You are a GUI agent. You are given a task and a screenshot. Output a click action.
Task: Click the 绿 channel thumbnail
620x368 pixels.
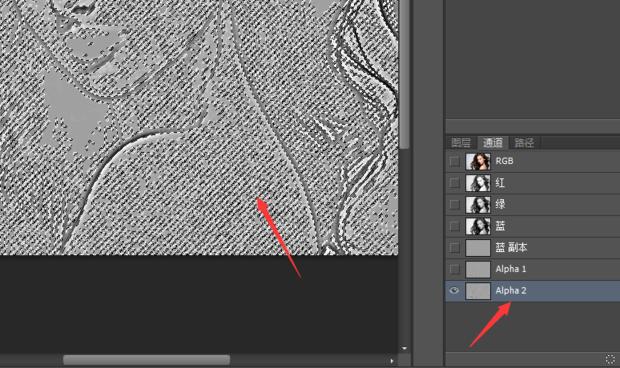point(478,204)
